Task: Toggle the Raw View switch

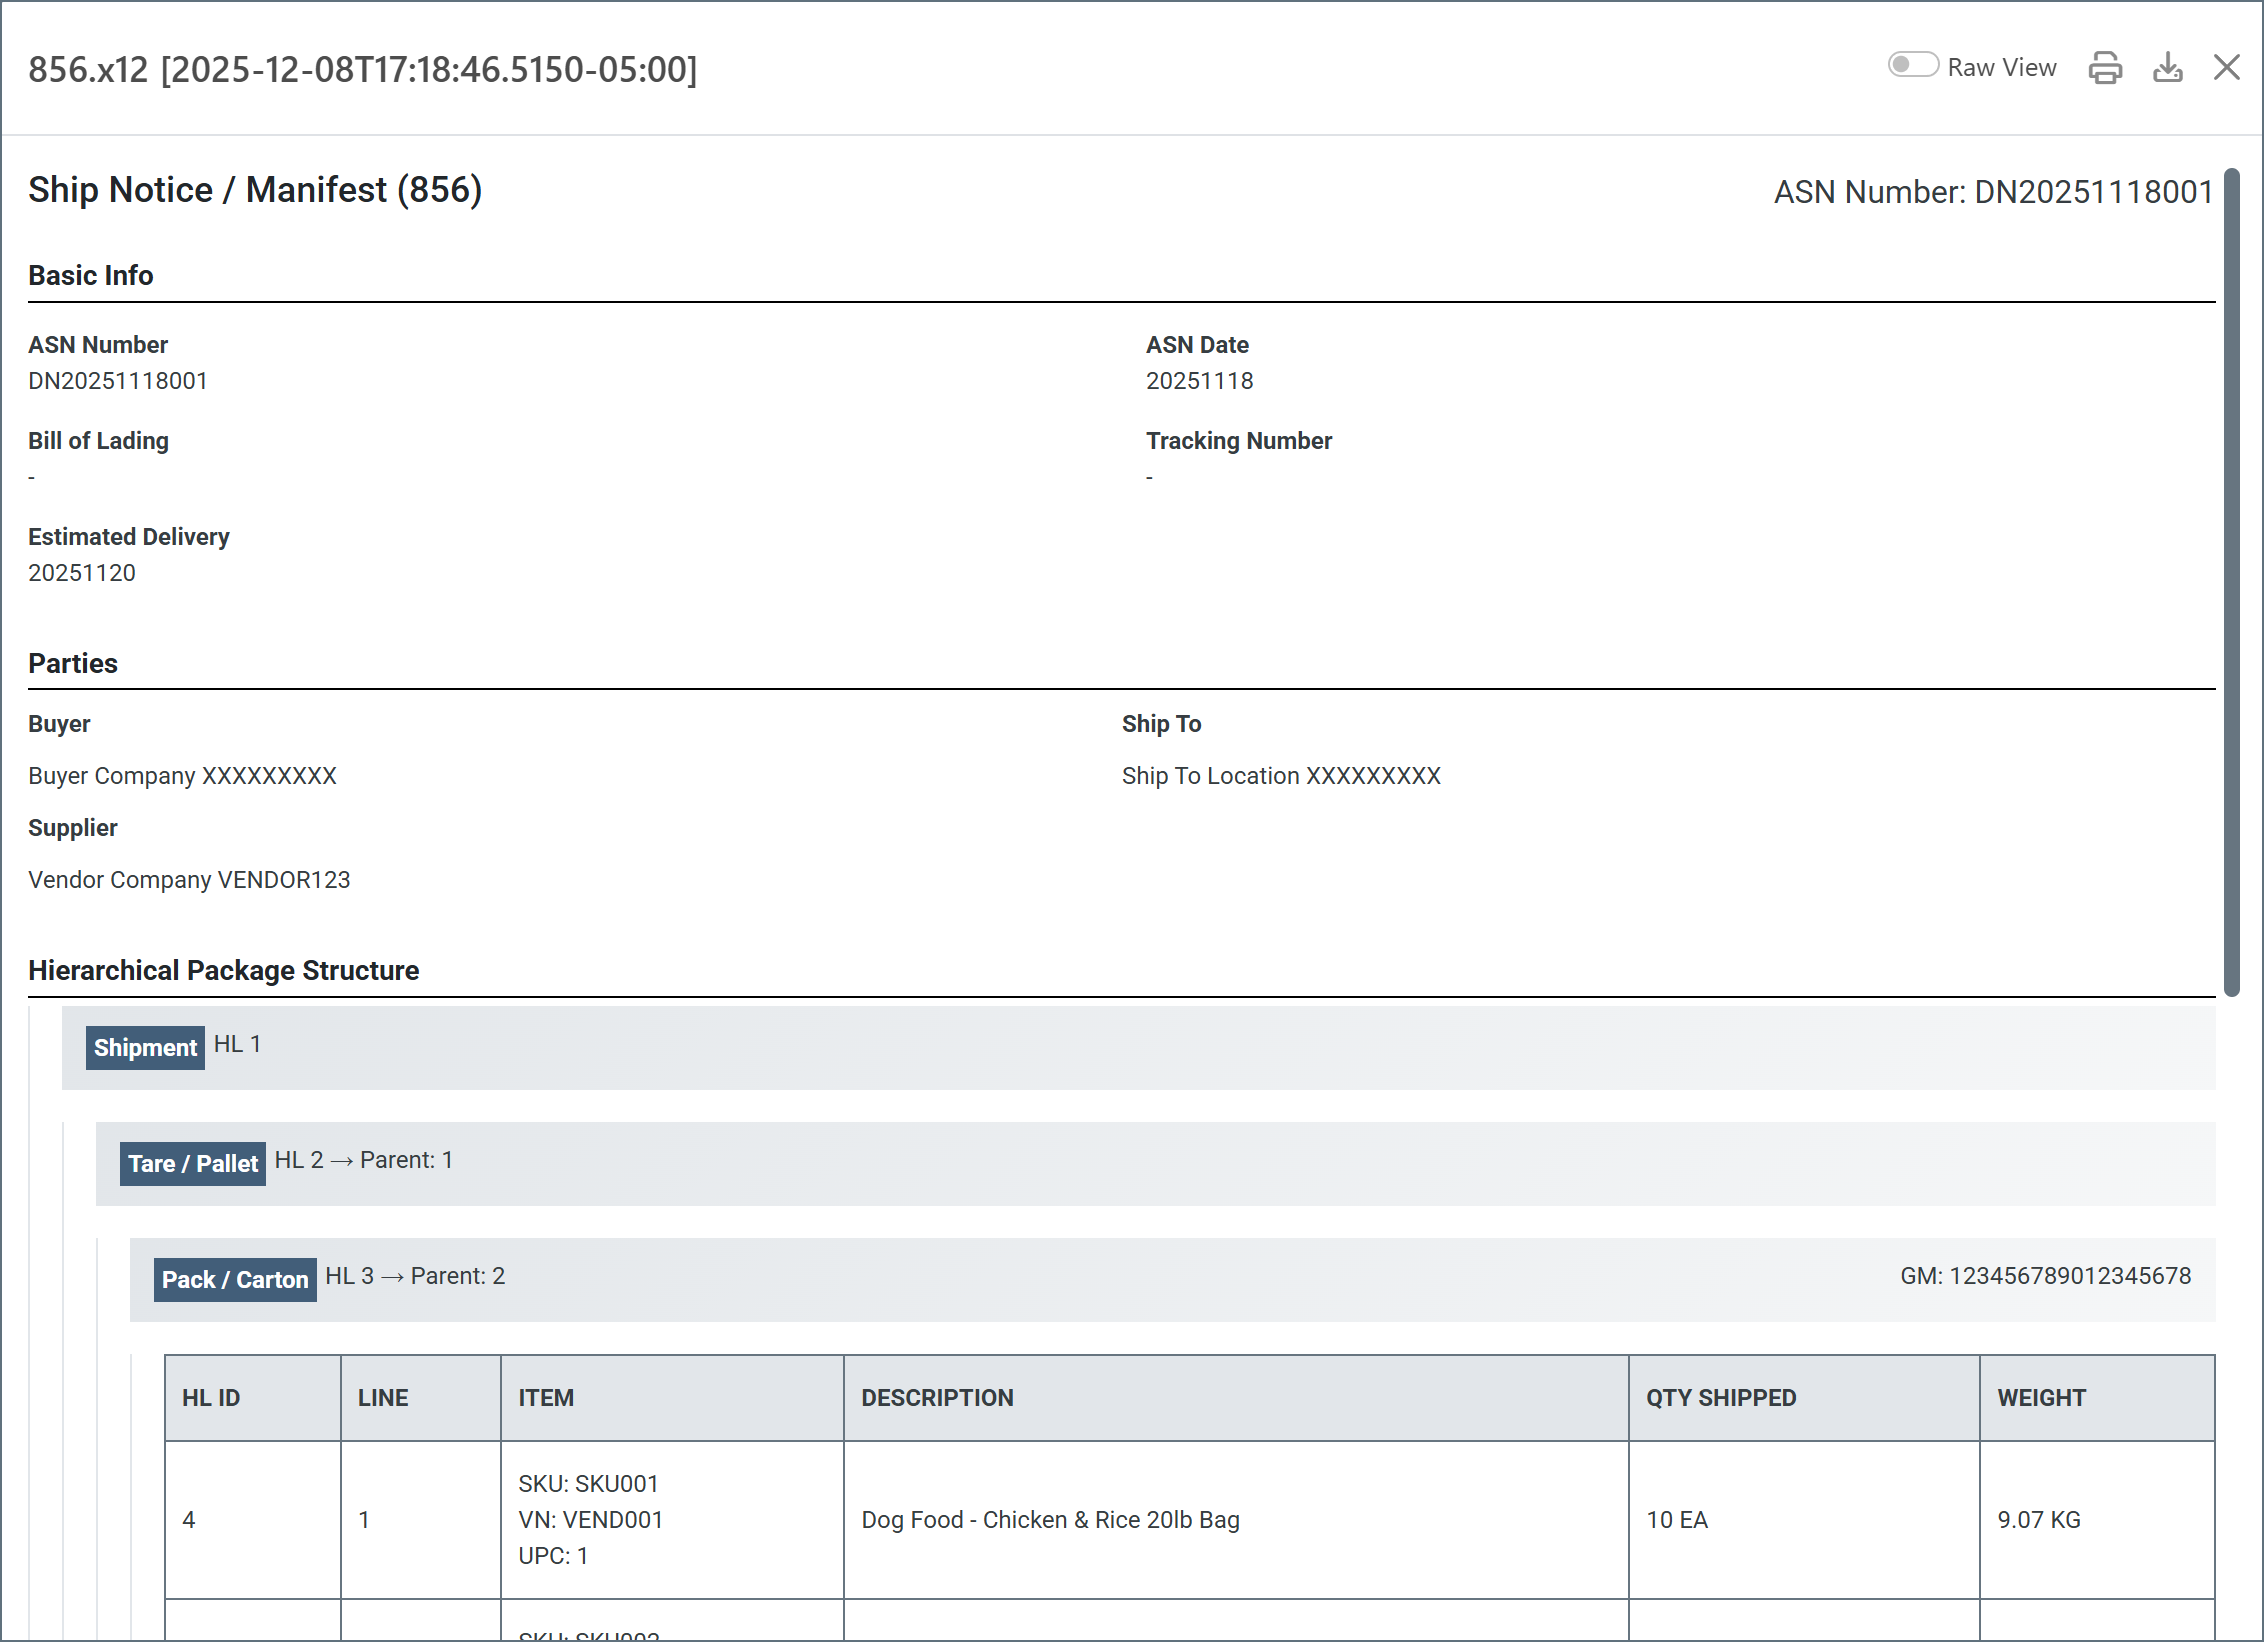Action: (x=1912, y=66)
